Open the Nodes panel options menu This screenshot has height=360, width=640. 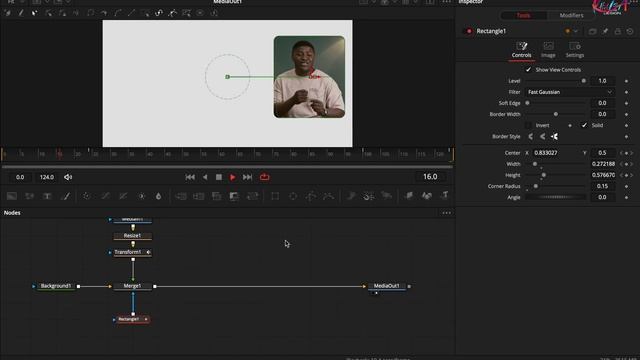[x=447, y=213]
